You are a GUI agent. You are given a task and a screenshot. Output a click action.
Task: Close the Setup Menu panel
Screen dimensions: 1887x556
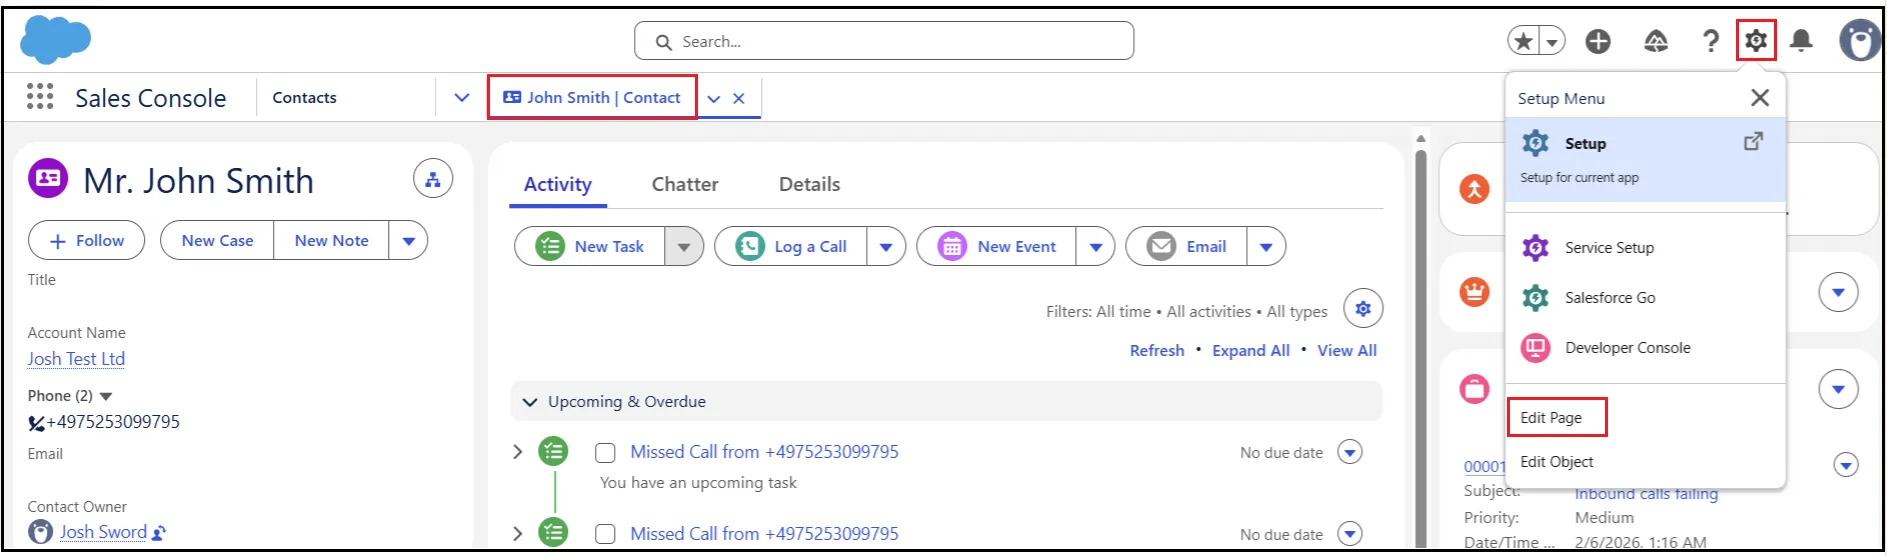(x=1760, y=97)
